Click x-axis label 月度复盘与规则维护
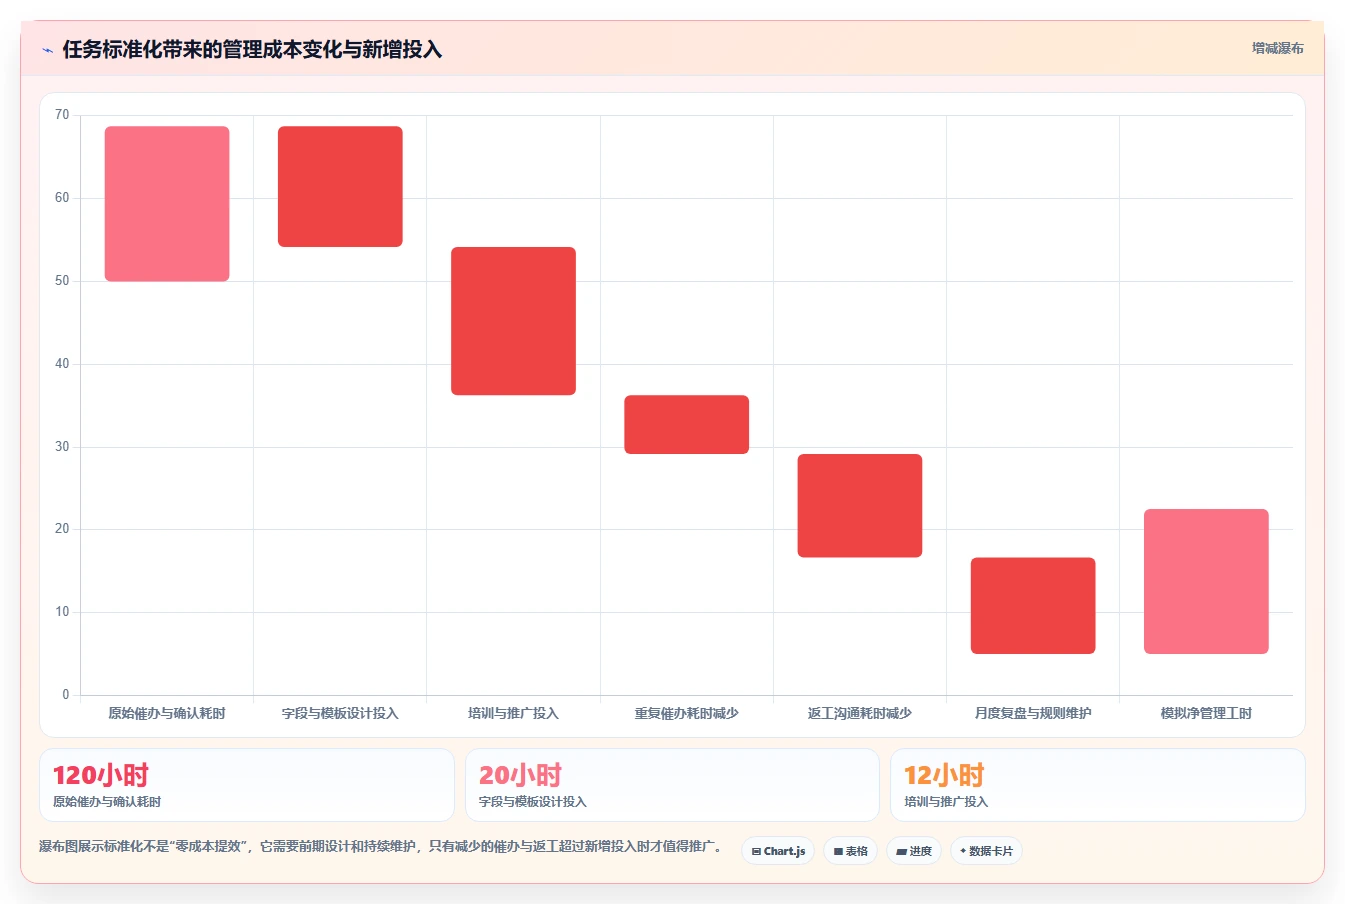Screen dimensions: 1345x904 [x=1033, y=713]
